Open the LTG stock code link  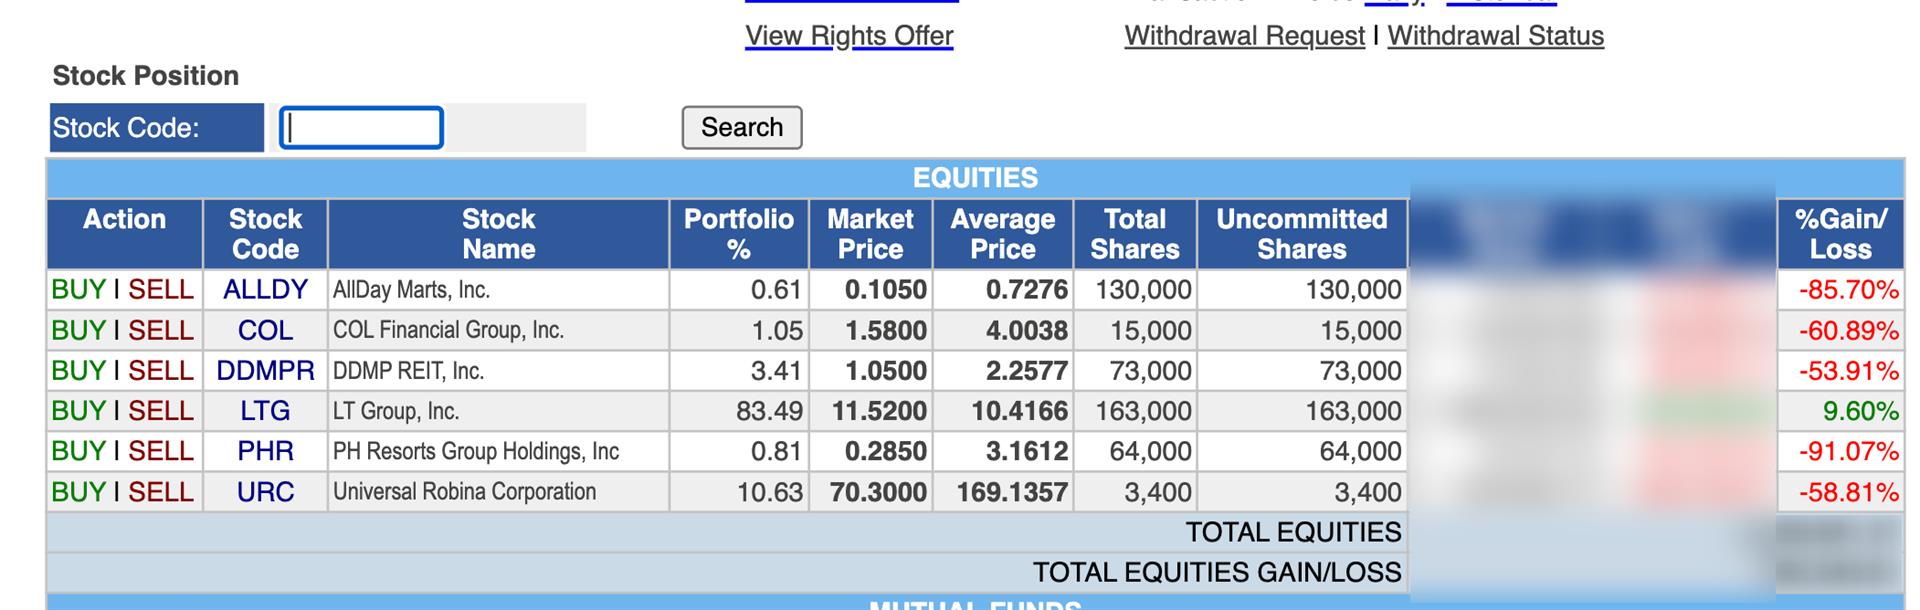point(265,411)
